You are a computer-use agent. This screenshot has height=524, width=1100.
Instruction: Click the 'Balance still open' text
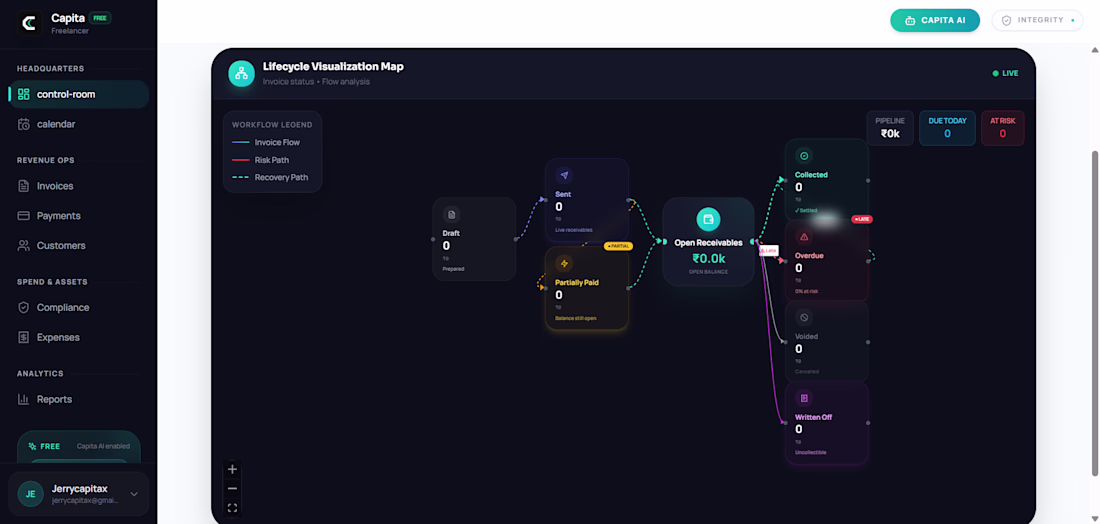(x=575, y=318)
